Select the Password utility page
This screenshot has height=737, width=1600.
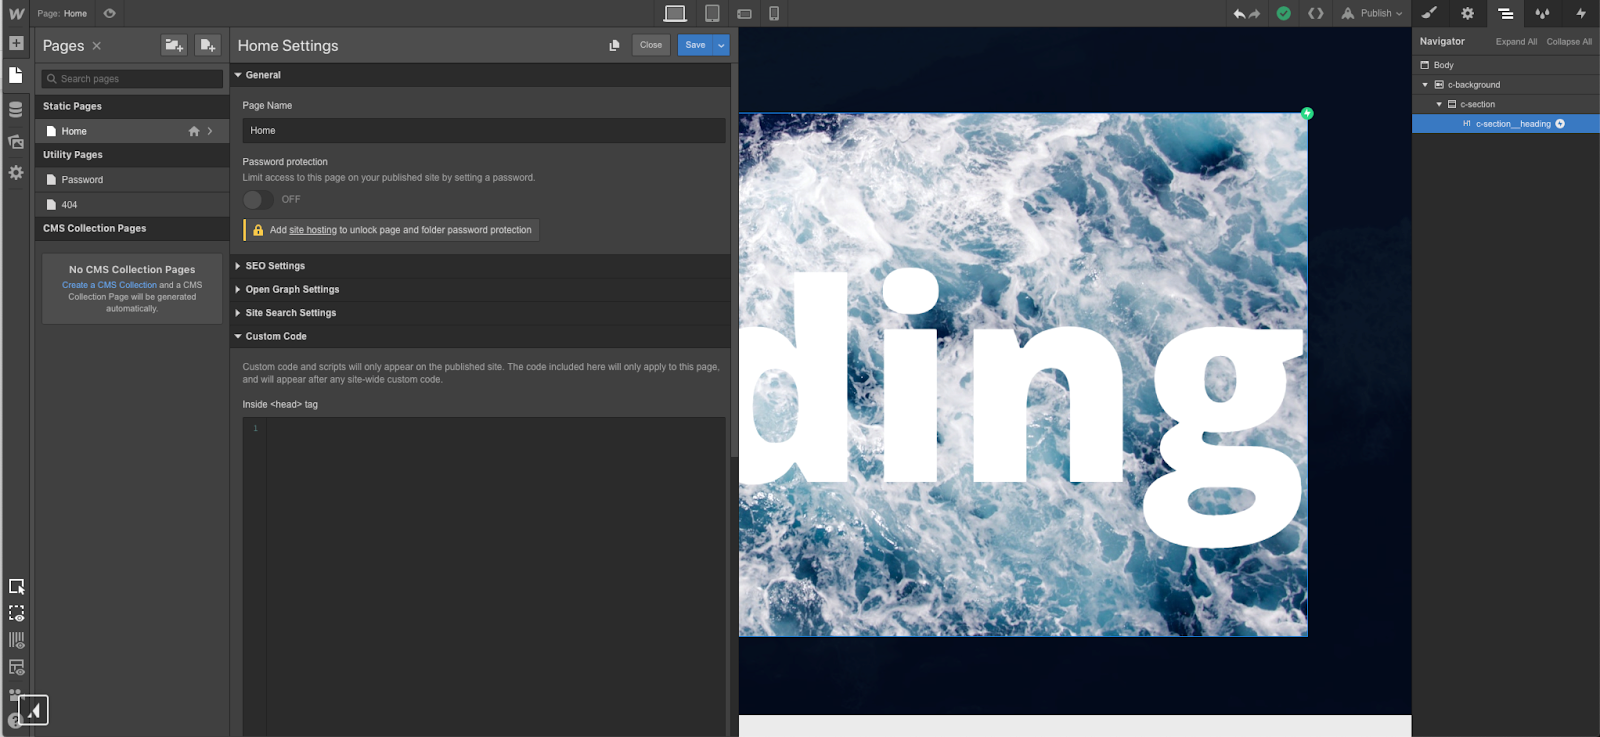click(132, 180)
